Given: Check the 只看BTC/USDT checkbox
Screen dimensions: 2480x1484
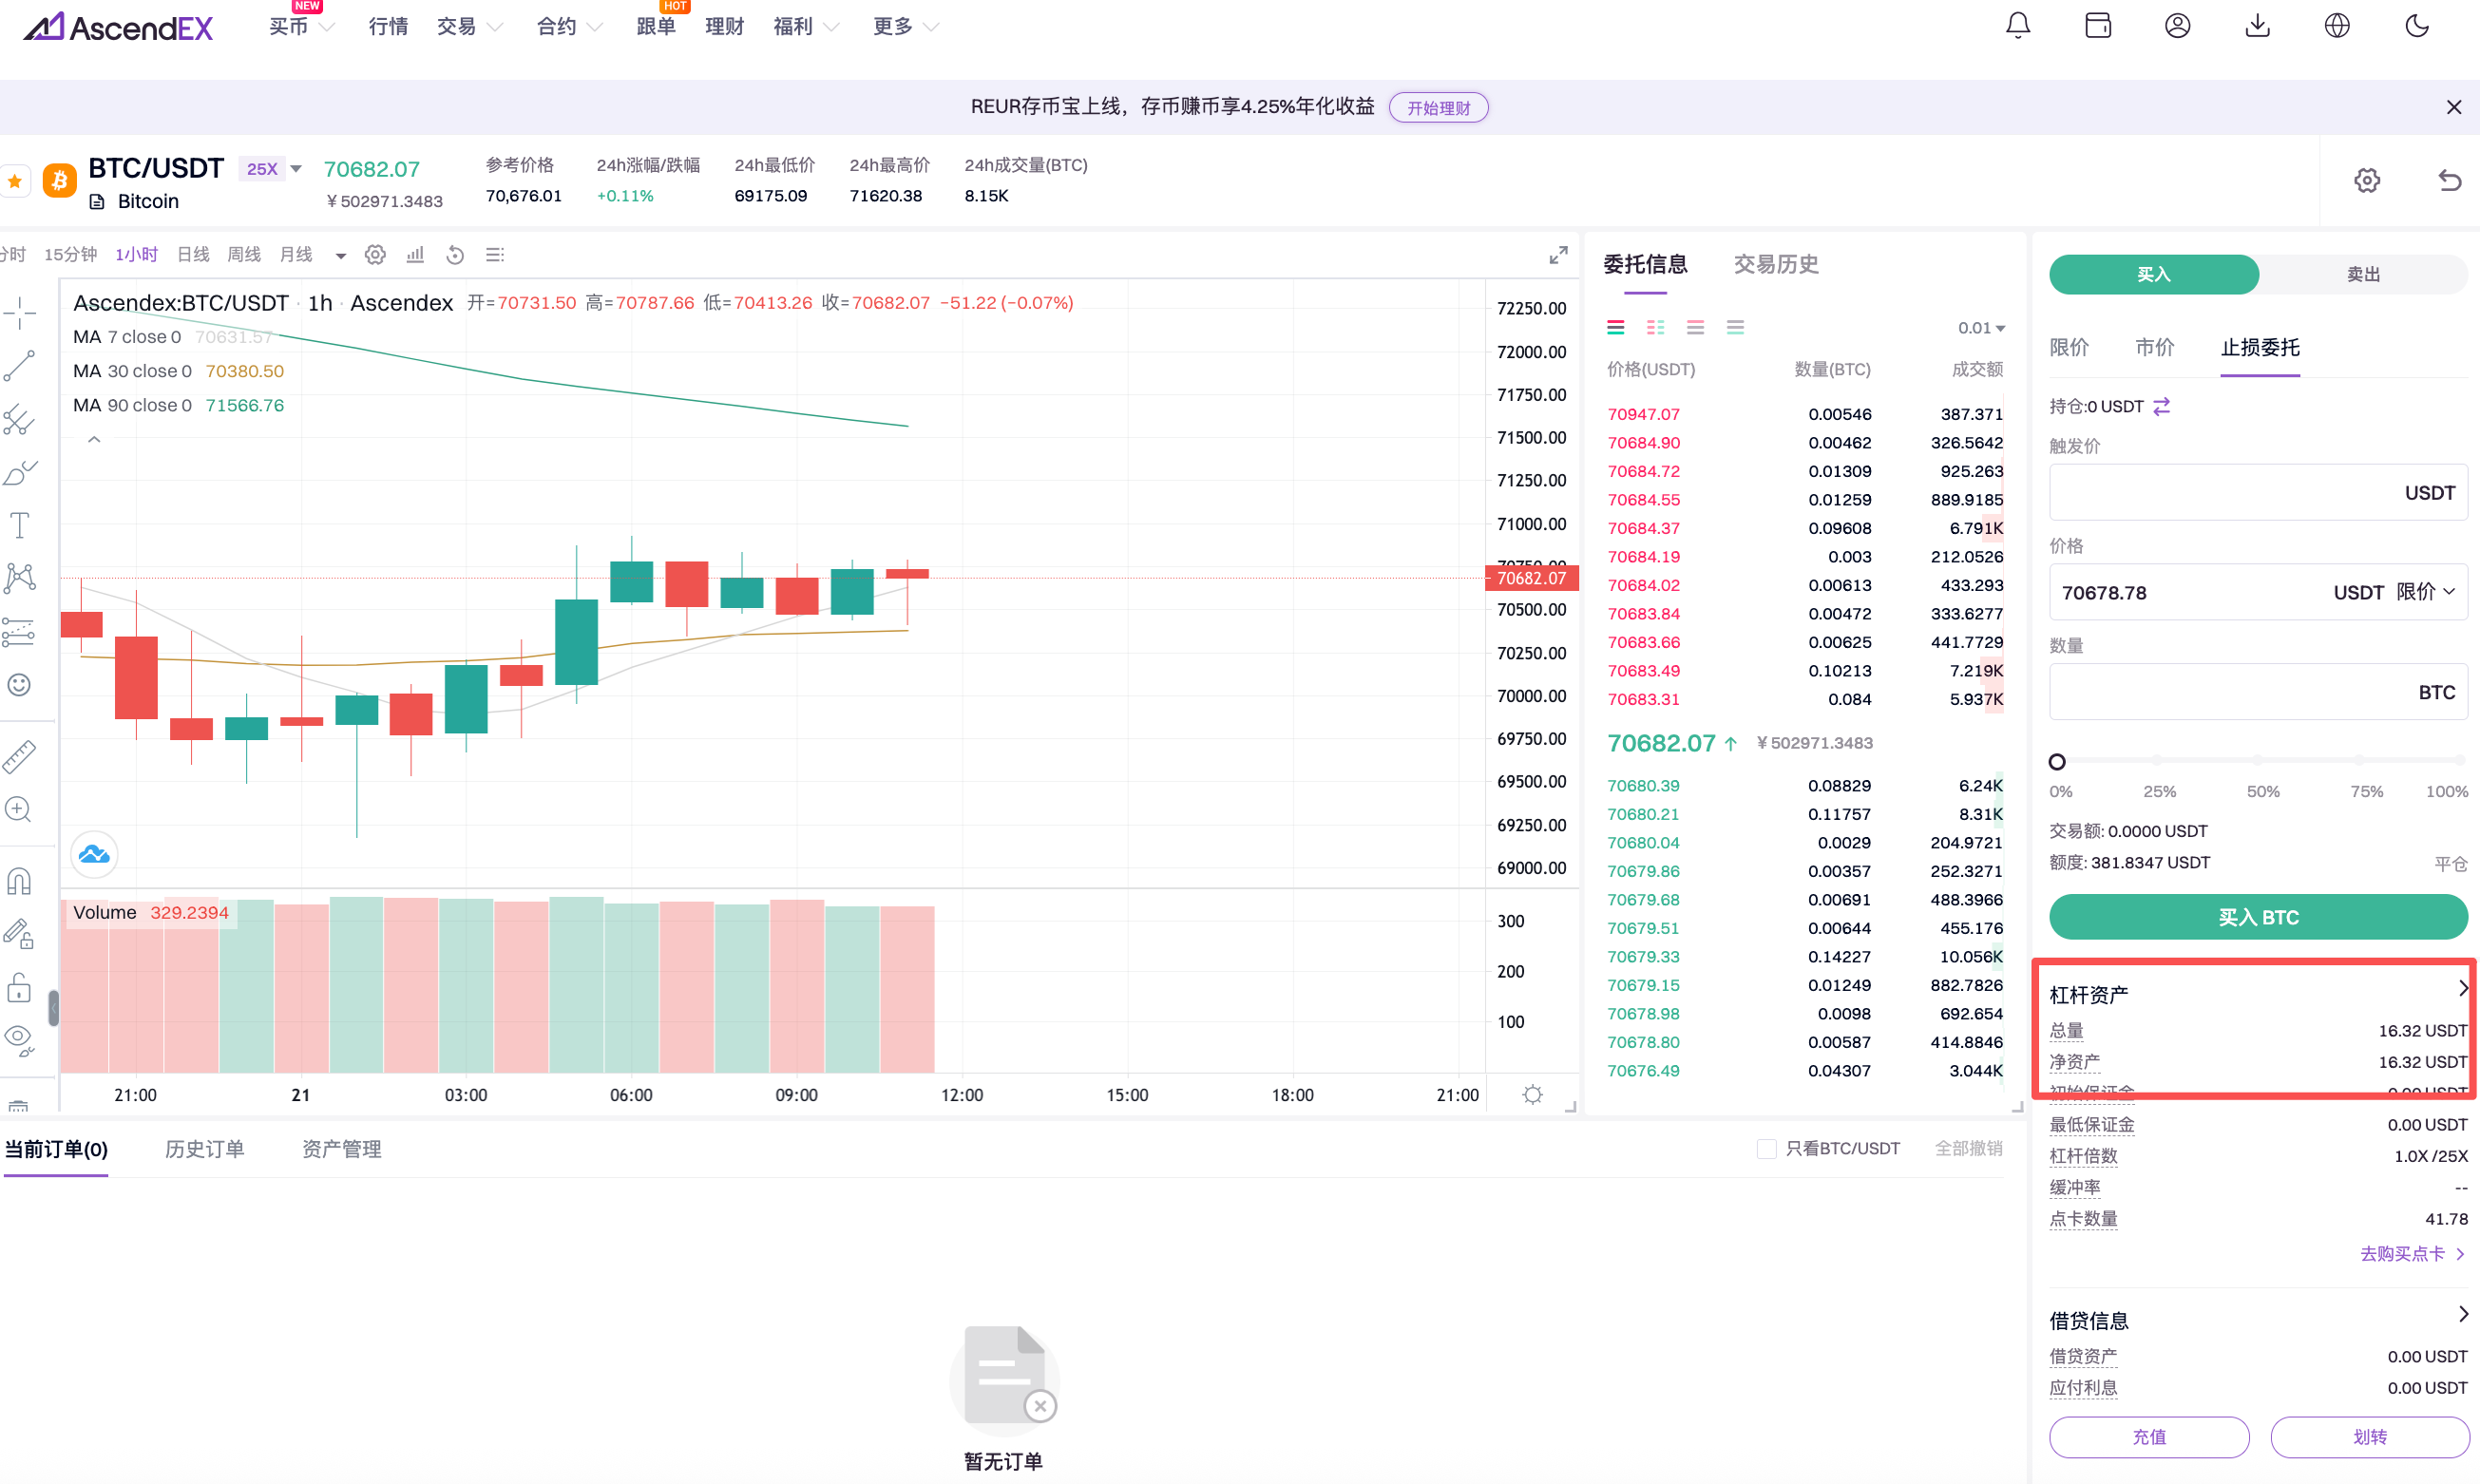Looking at the screenshot, I should (x=1766, y=1148).
